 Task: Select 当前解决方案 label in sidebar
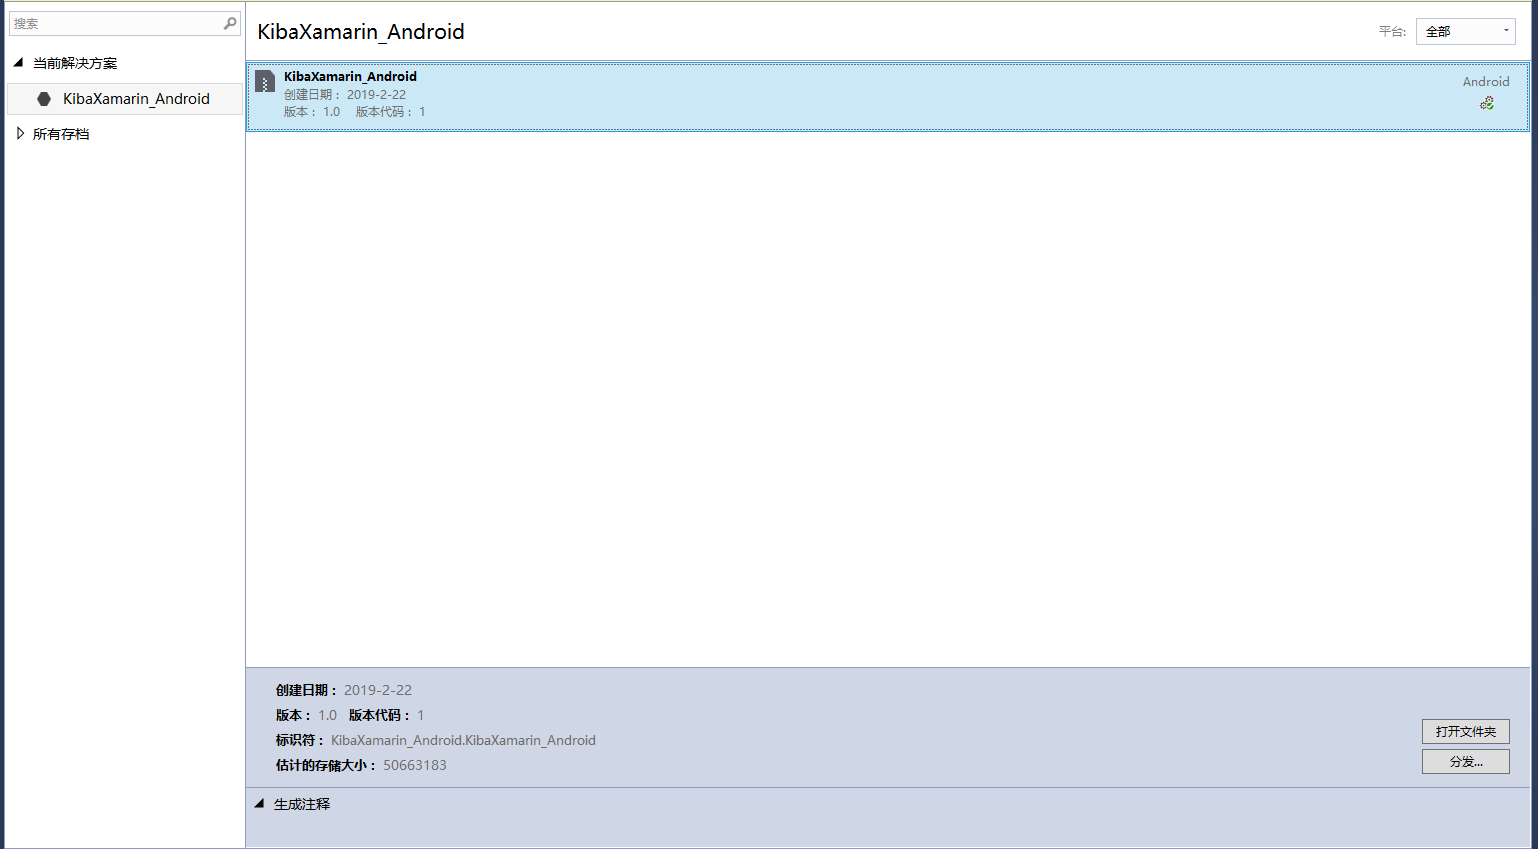pos(75,63)
